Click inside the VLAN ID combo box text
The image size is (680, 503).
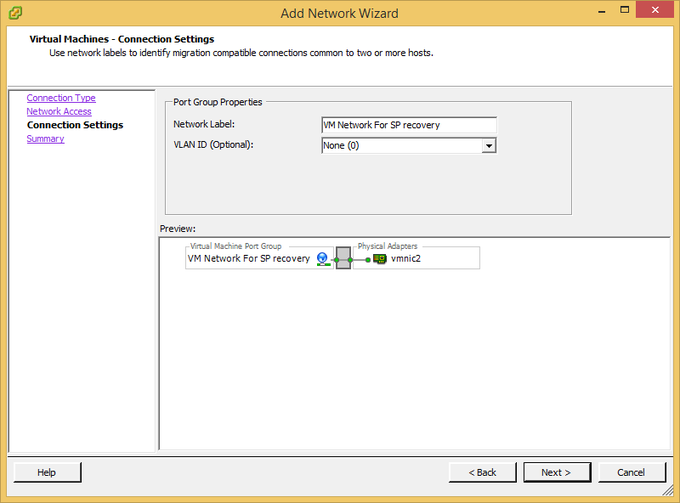tap(400, 146)
